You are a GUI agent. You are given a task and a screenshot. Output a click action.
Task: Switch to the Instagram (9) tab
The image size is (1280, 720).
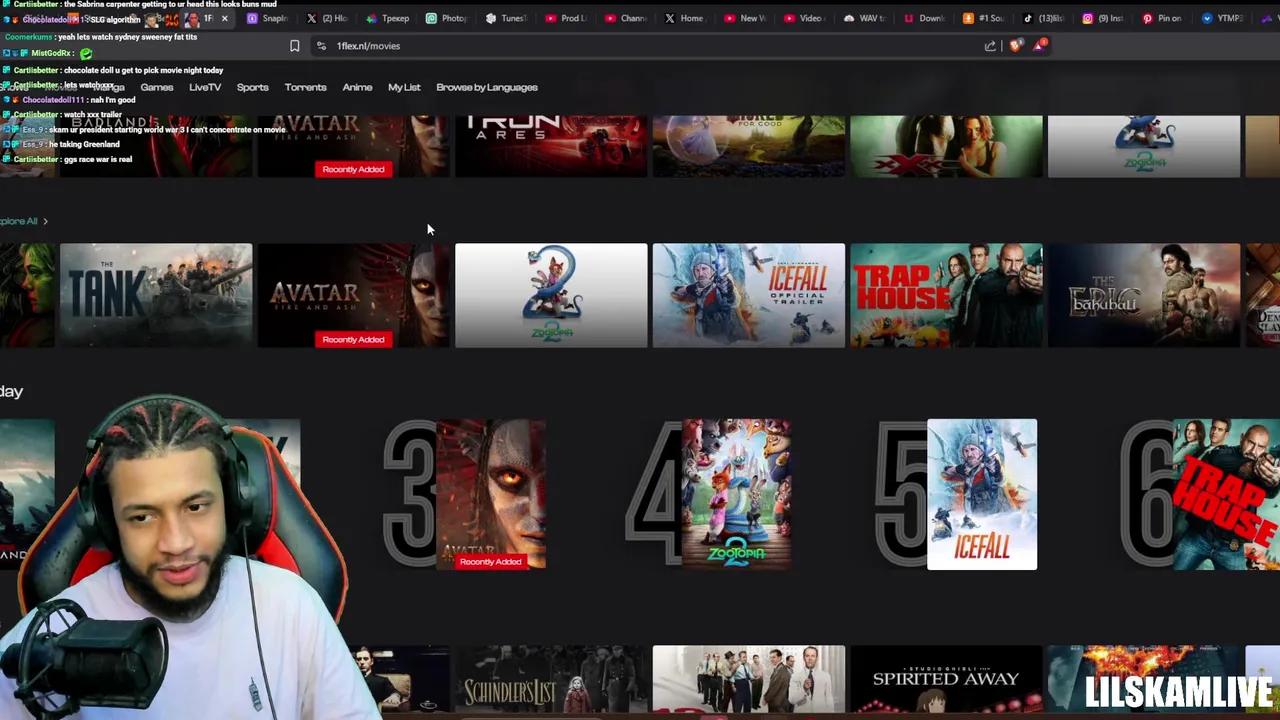point(1104,18)
